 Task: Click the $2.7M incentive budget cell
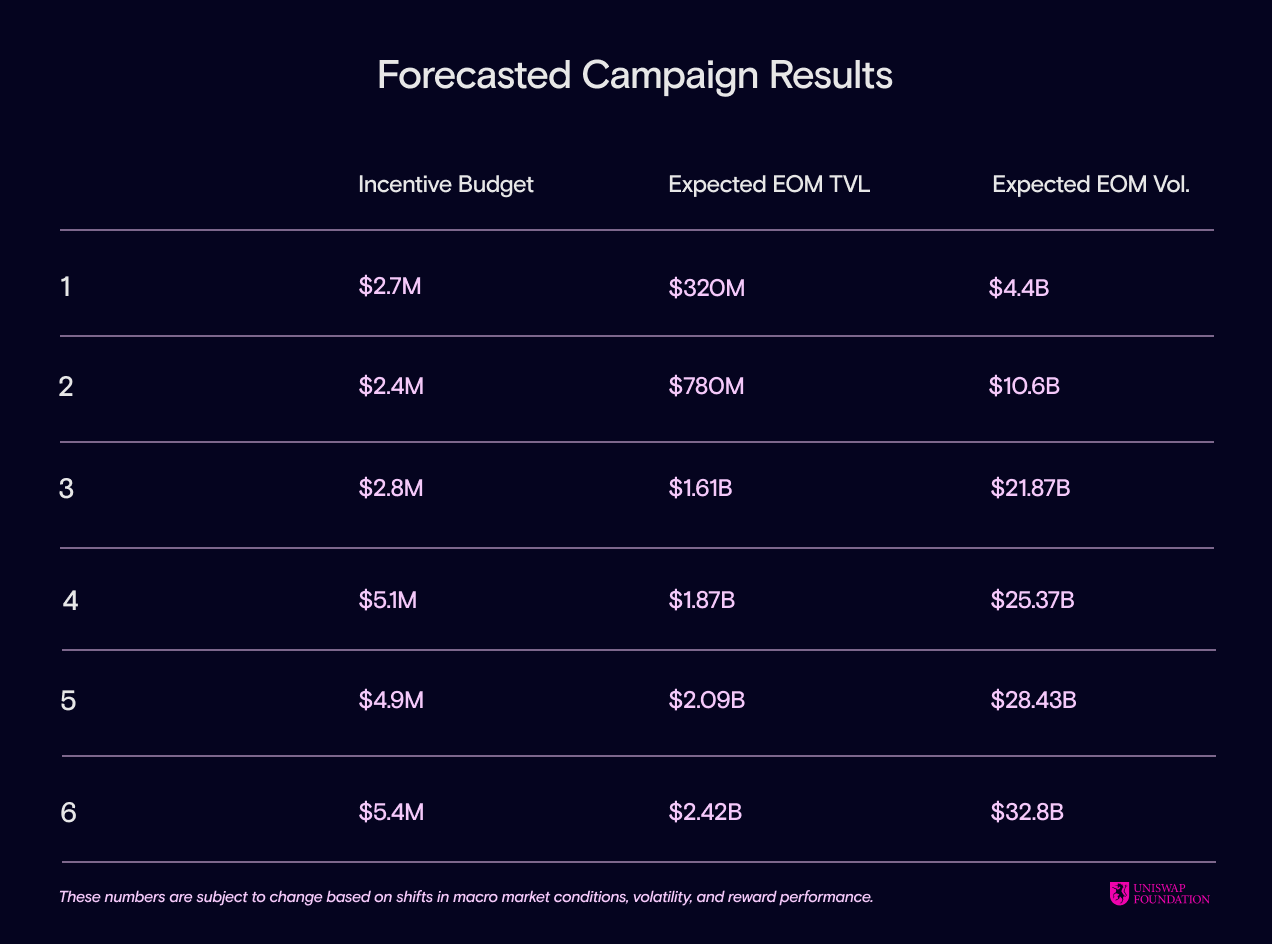click(x=390, y=287)
